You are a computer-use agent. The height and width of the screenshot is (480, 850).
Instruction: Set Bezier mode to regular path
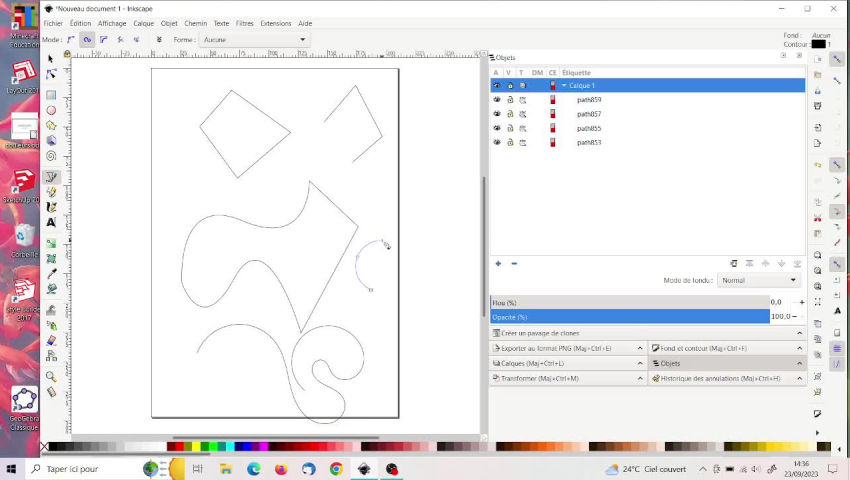click(x=70, y=40)
